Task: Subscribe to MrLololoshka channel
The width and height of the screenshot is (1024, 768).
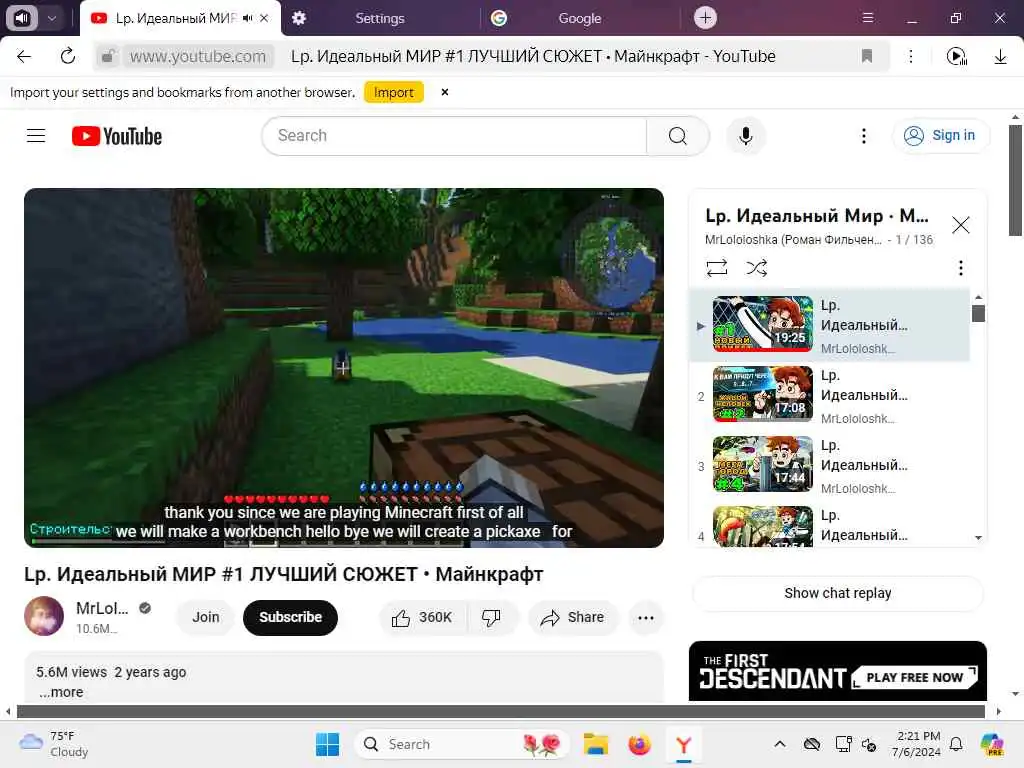Action: 291,617
